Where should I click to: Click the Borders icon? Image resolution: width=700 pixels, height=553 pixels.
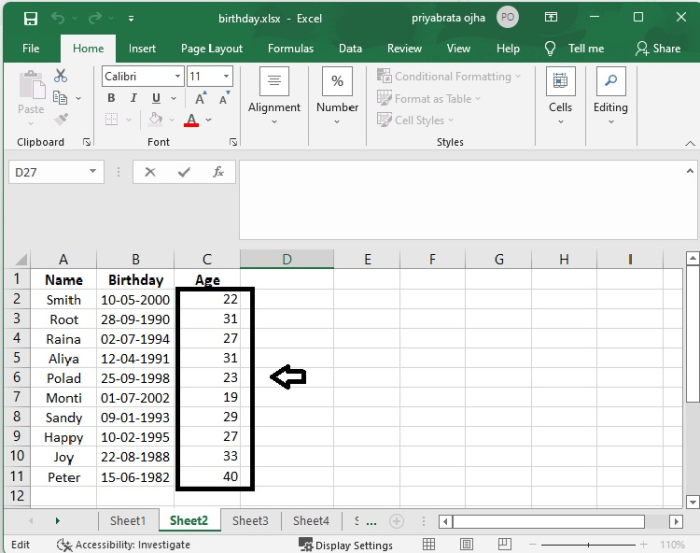(111, 119)
